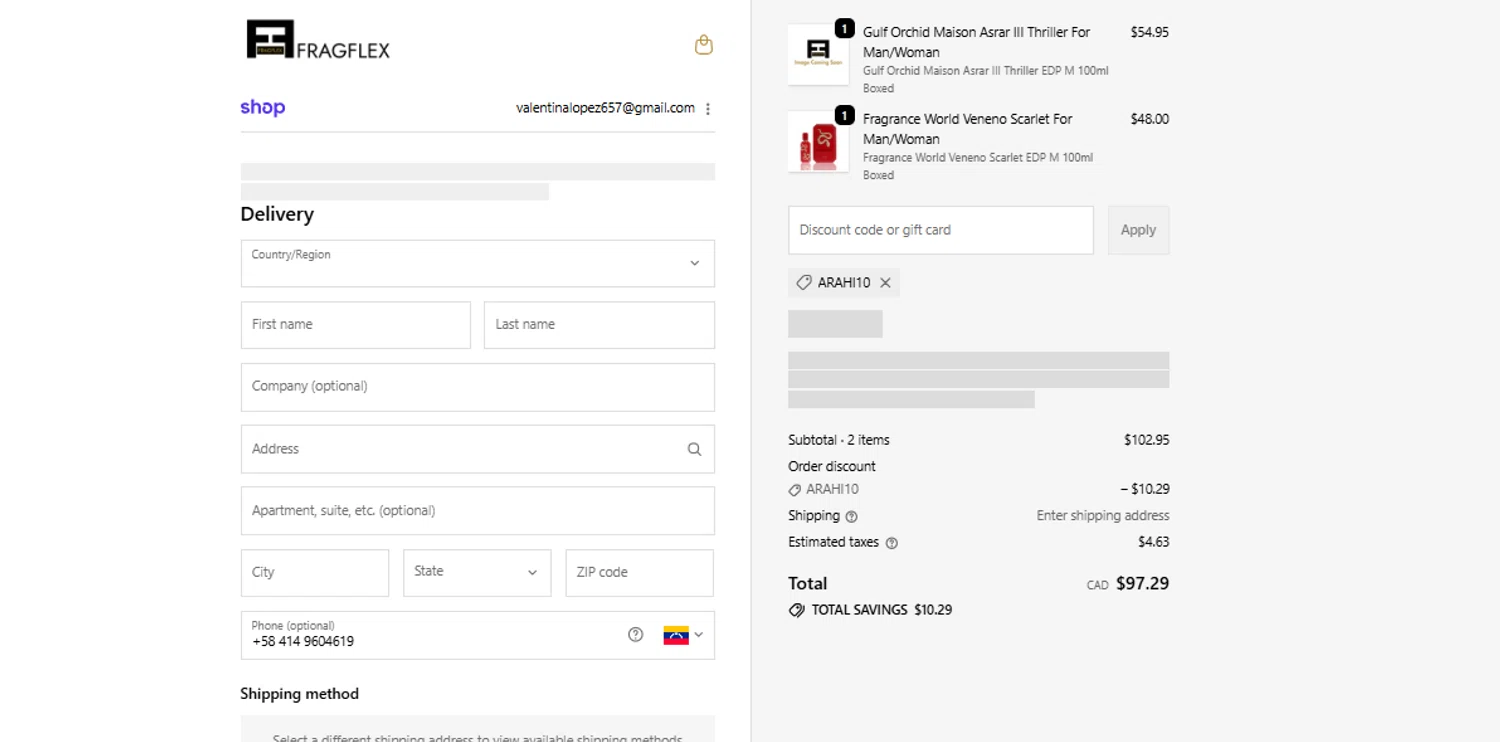1500x742 pixels.
Task: Focus the ZIP code field
Action: pyautogui.click(x=640, y=573)
